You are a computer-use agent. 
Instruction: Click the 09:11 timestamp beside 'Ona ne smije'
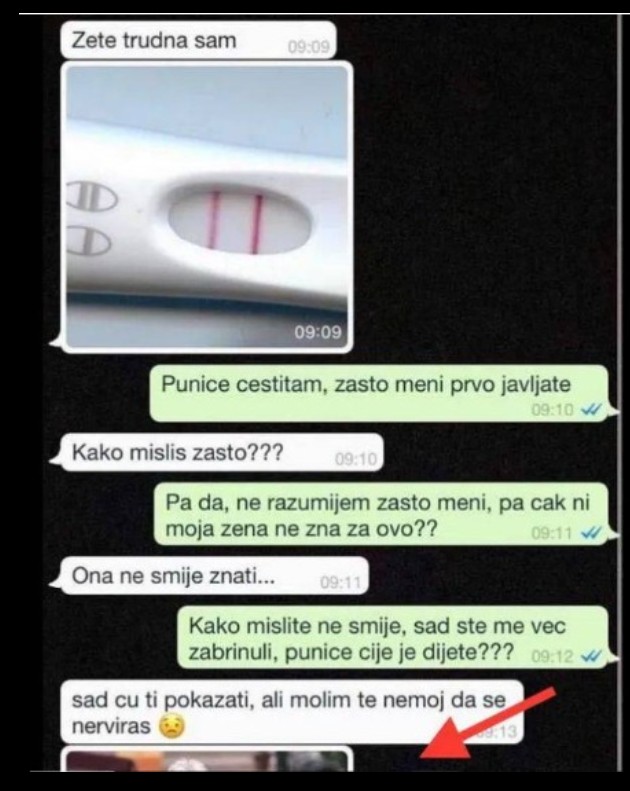click(x=340, y=583)
